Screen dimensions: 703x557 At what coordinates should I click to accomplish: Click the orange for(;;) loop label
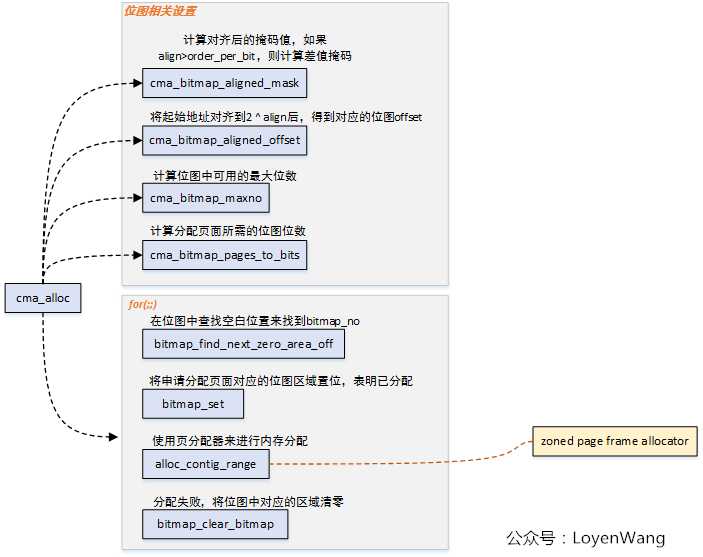tap(143, 305)
